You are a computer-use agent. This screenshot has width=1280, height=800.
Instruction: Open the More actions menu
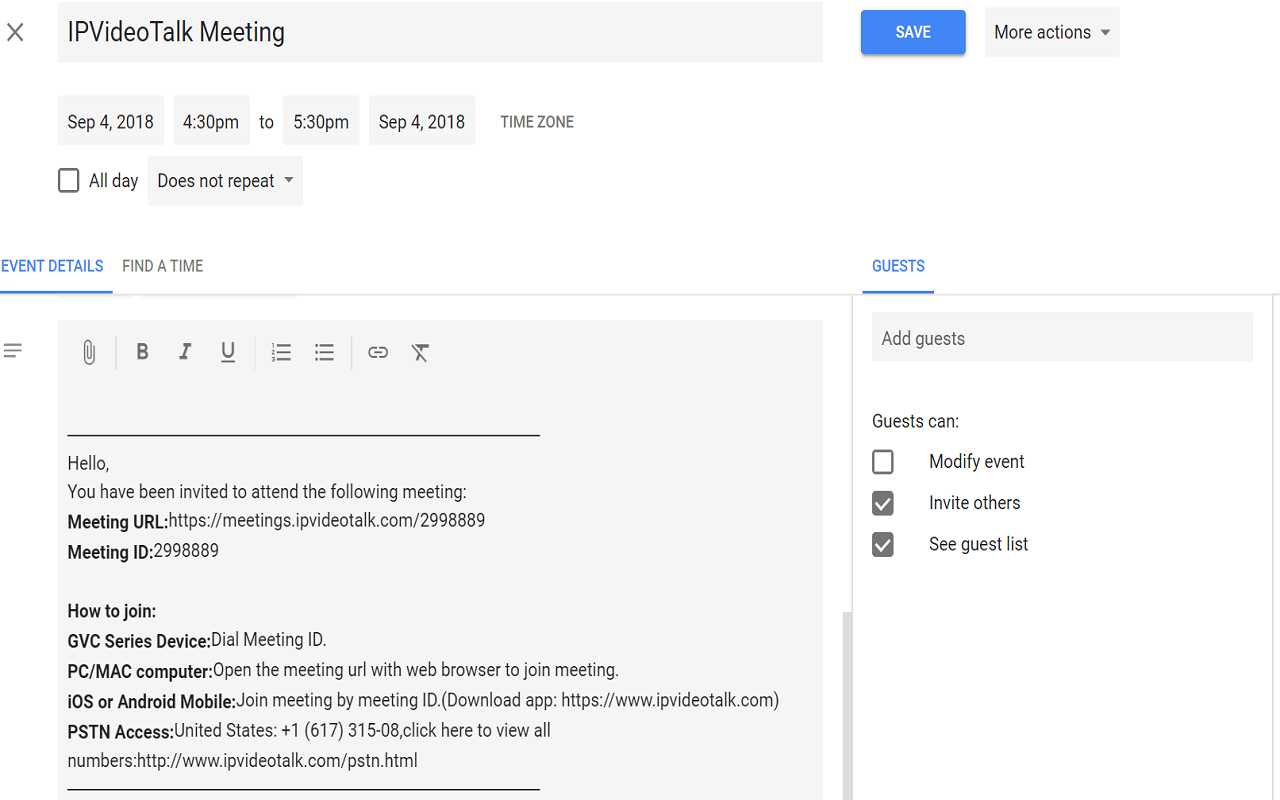[x=1052, y=31]
